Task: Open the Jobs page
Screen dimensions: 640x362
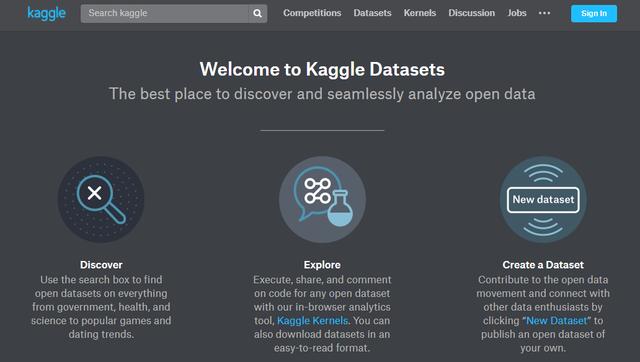Action: coord(517,13)
